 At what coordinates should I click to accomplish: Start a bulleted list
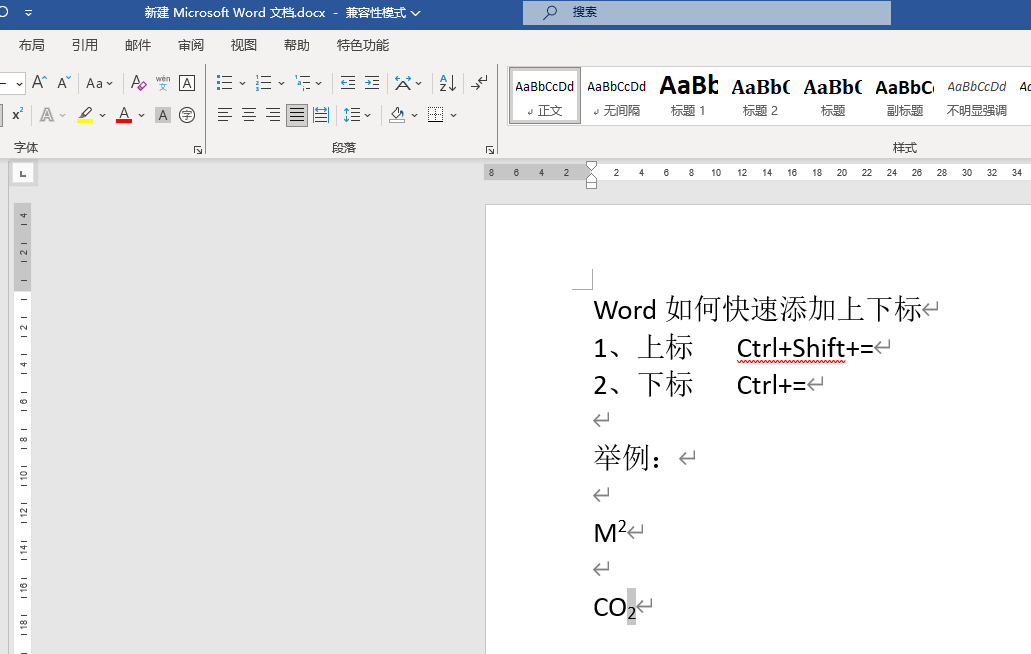click(225, 83)
